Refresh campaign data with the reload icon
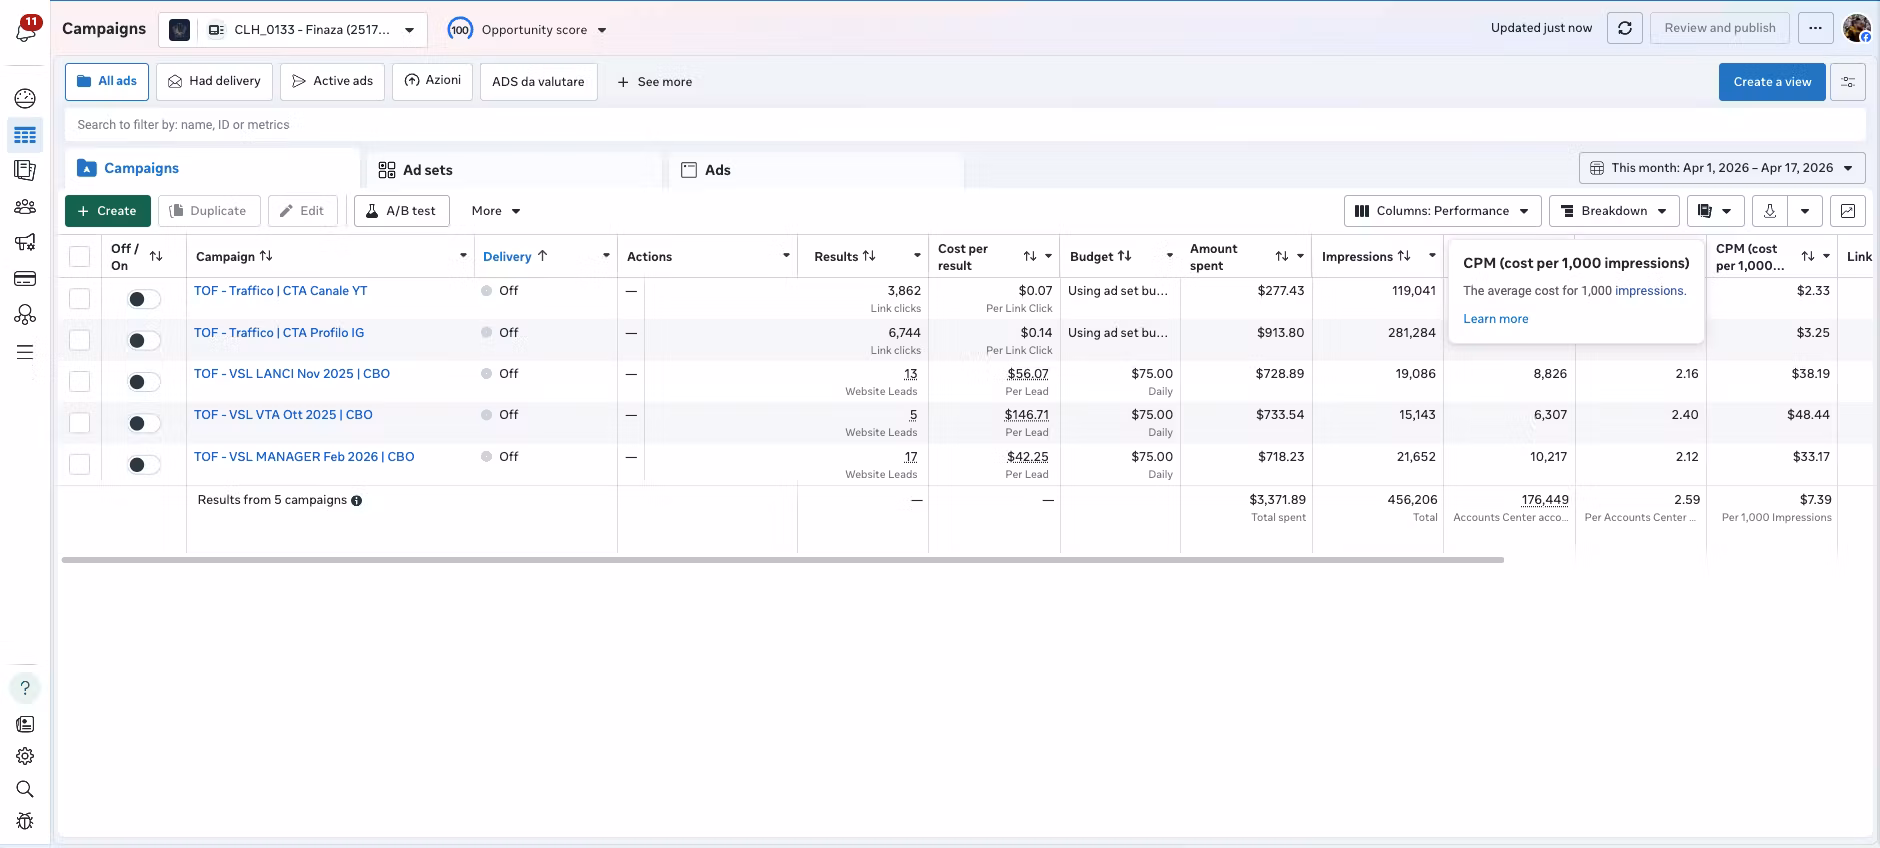This screenshot has height=848, width=1880. [x=1625, y=28]
